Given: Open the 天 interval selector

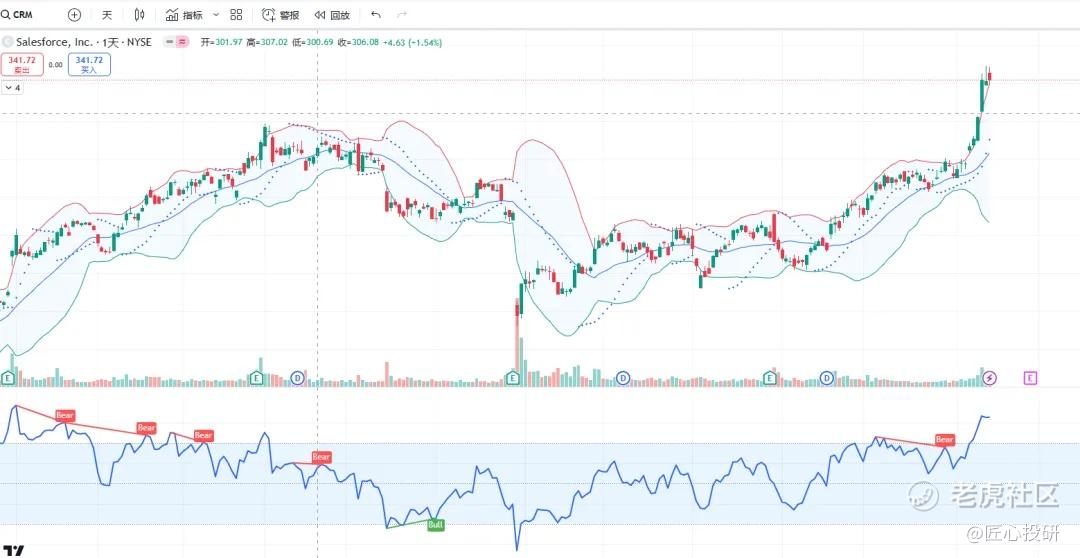Looking at the screenshot, I should click(x=107, y=14).
